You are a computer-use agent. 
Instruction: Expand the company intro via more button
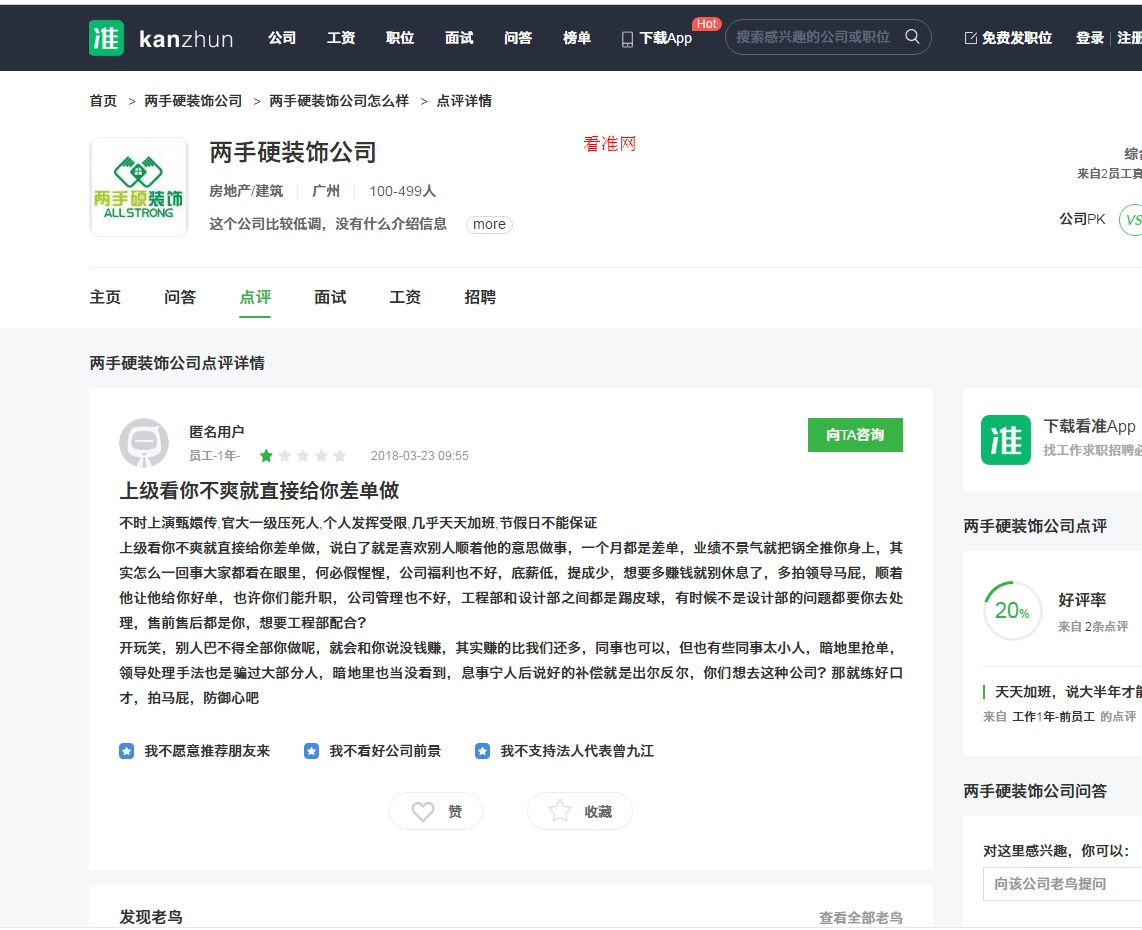(x=488, y=224)
